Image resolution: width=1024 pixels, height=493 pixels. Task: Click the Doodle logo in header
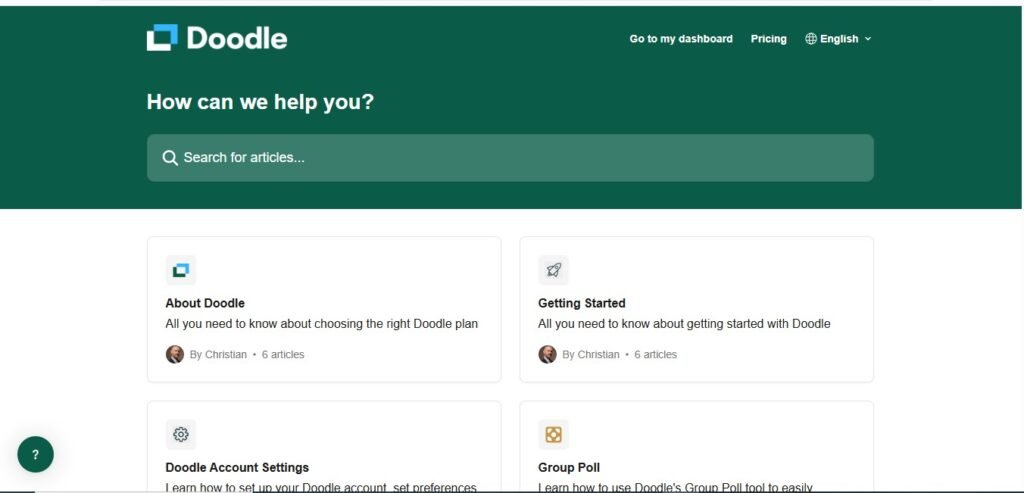pyautogui.click(x=217, y=38)
